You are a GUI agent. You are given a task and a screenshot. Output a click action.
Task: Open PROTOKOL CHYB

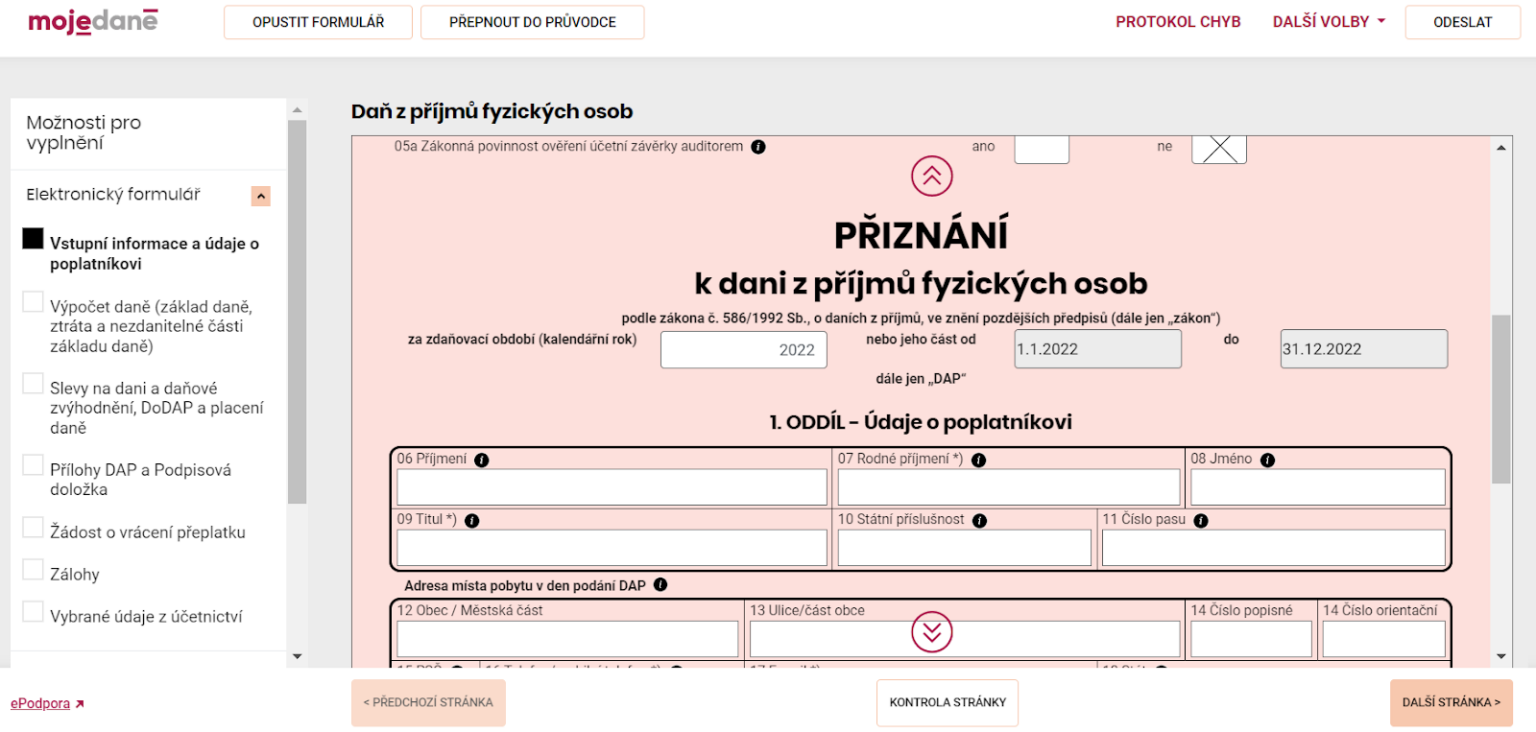[1178, 20]
